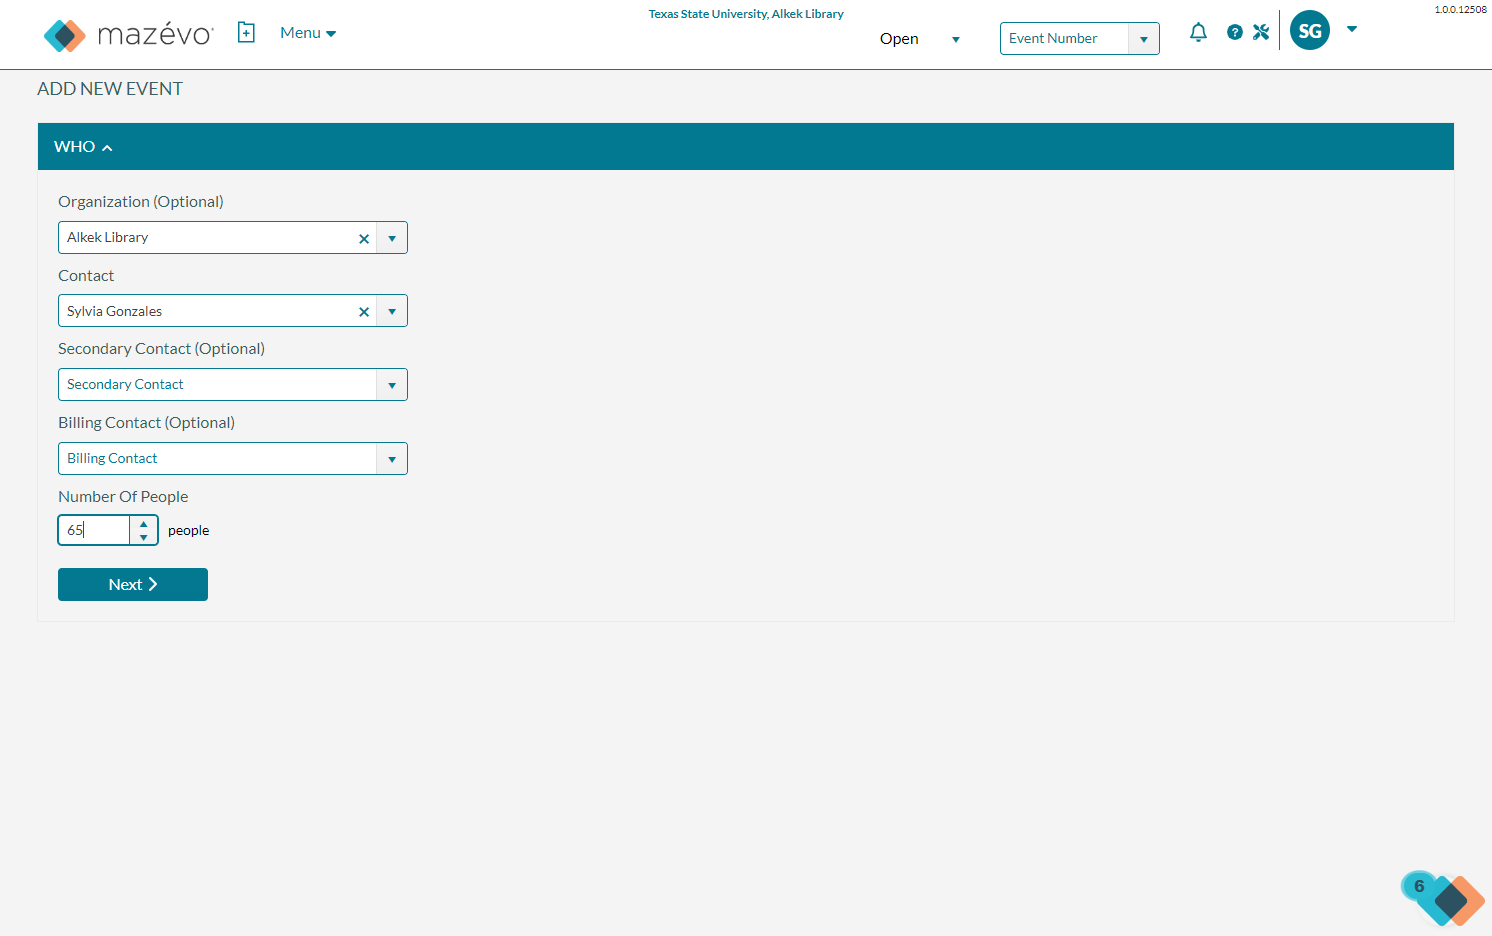
Task: Expand the Organization dropdown arrow
Action: [392, 238]
